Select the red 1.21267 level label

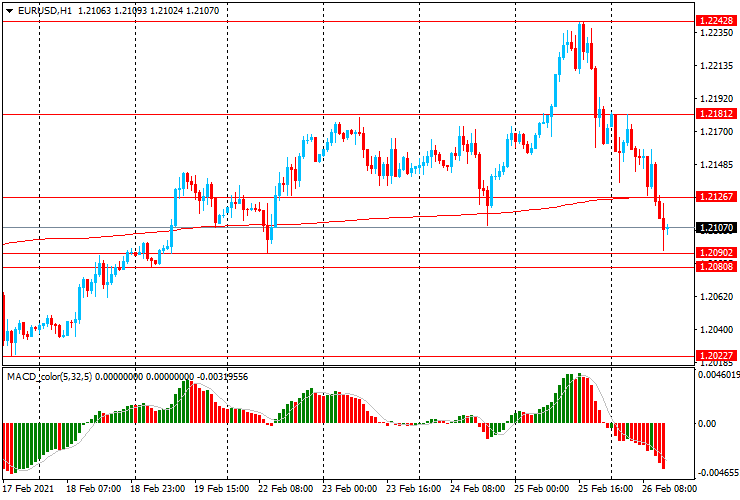coord(716,197)
